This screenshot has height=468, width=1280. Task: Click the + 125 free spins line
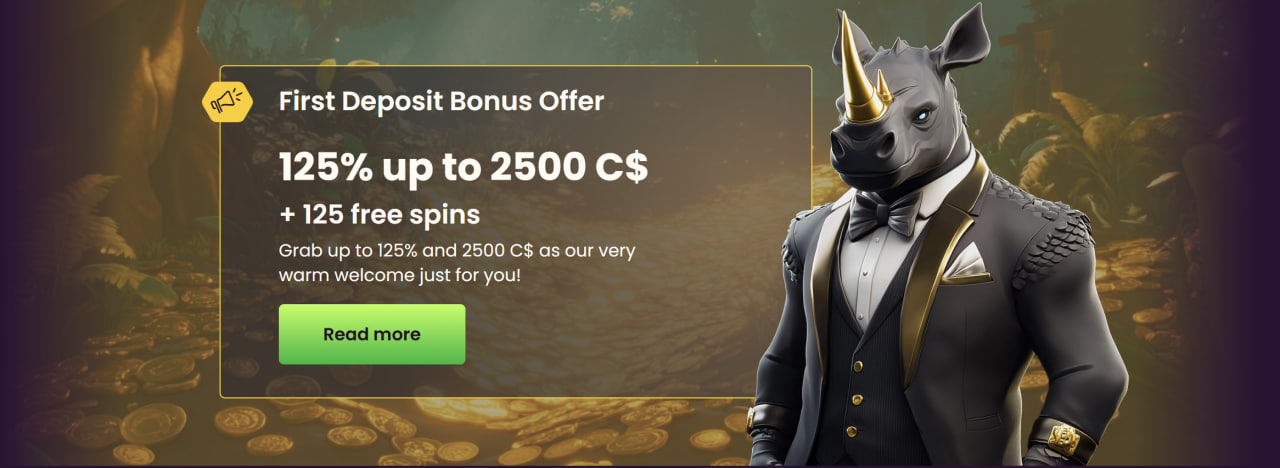coord(379,215)
